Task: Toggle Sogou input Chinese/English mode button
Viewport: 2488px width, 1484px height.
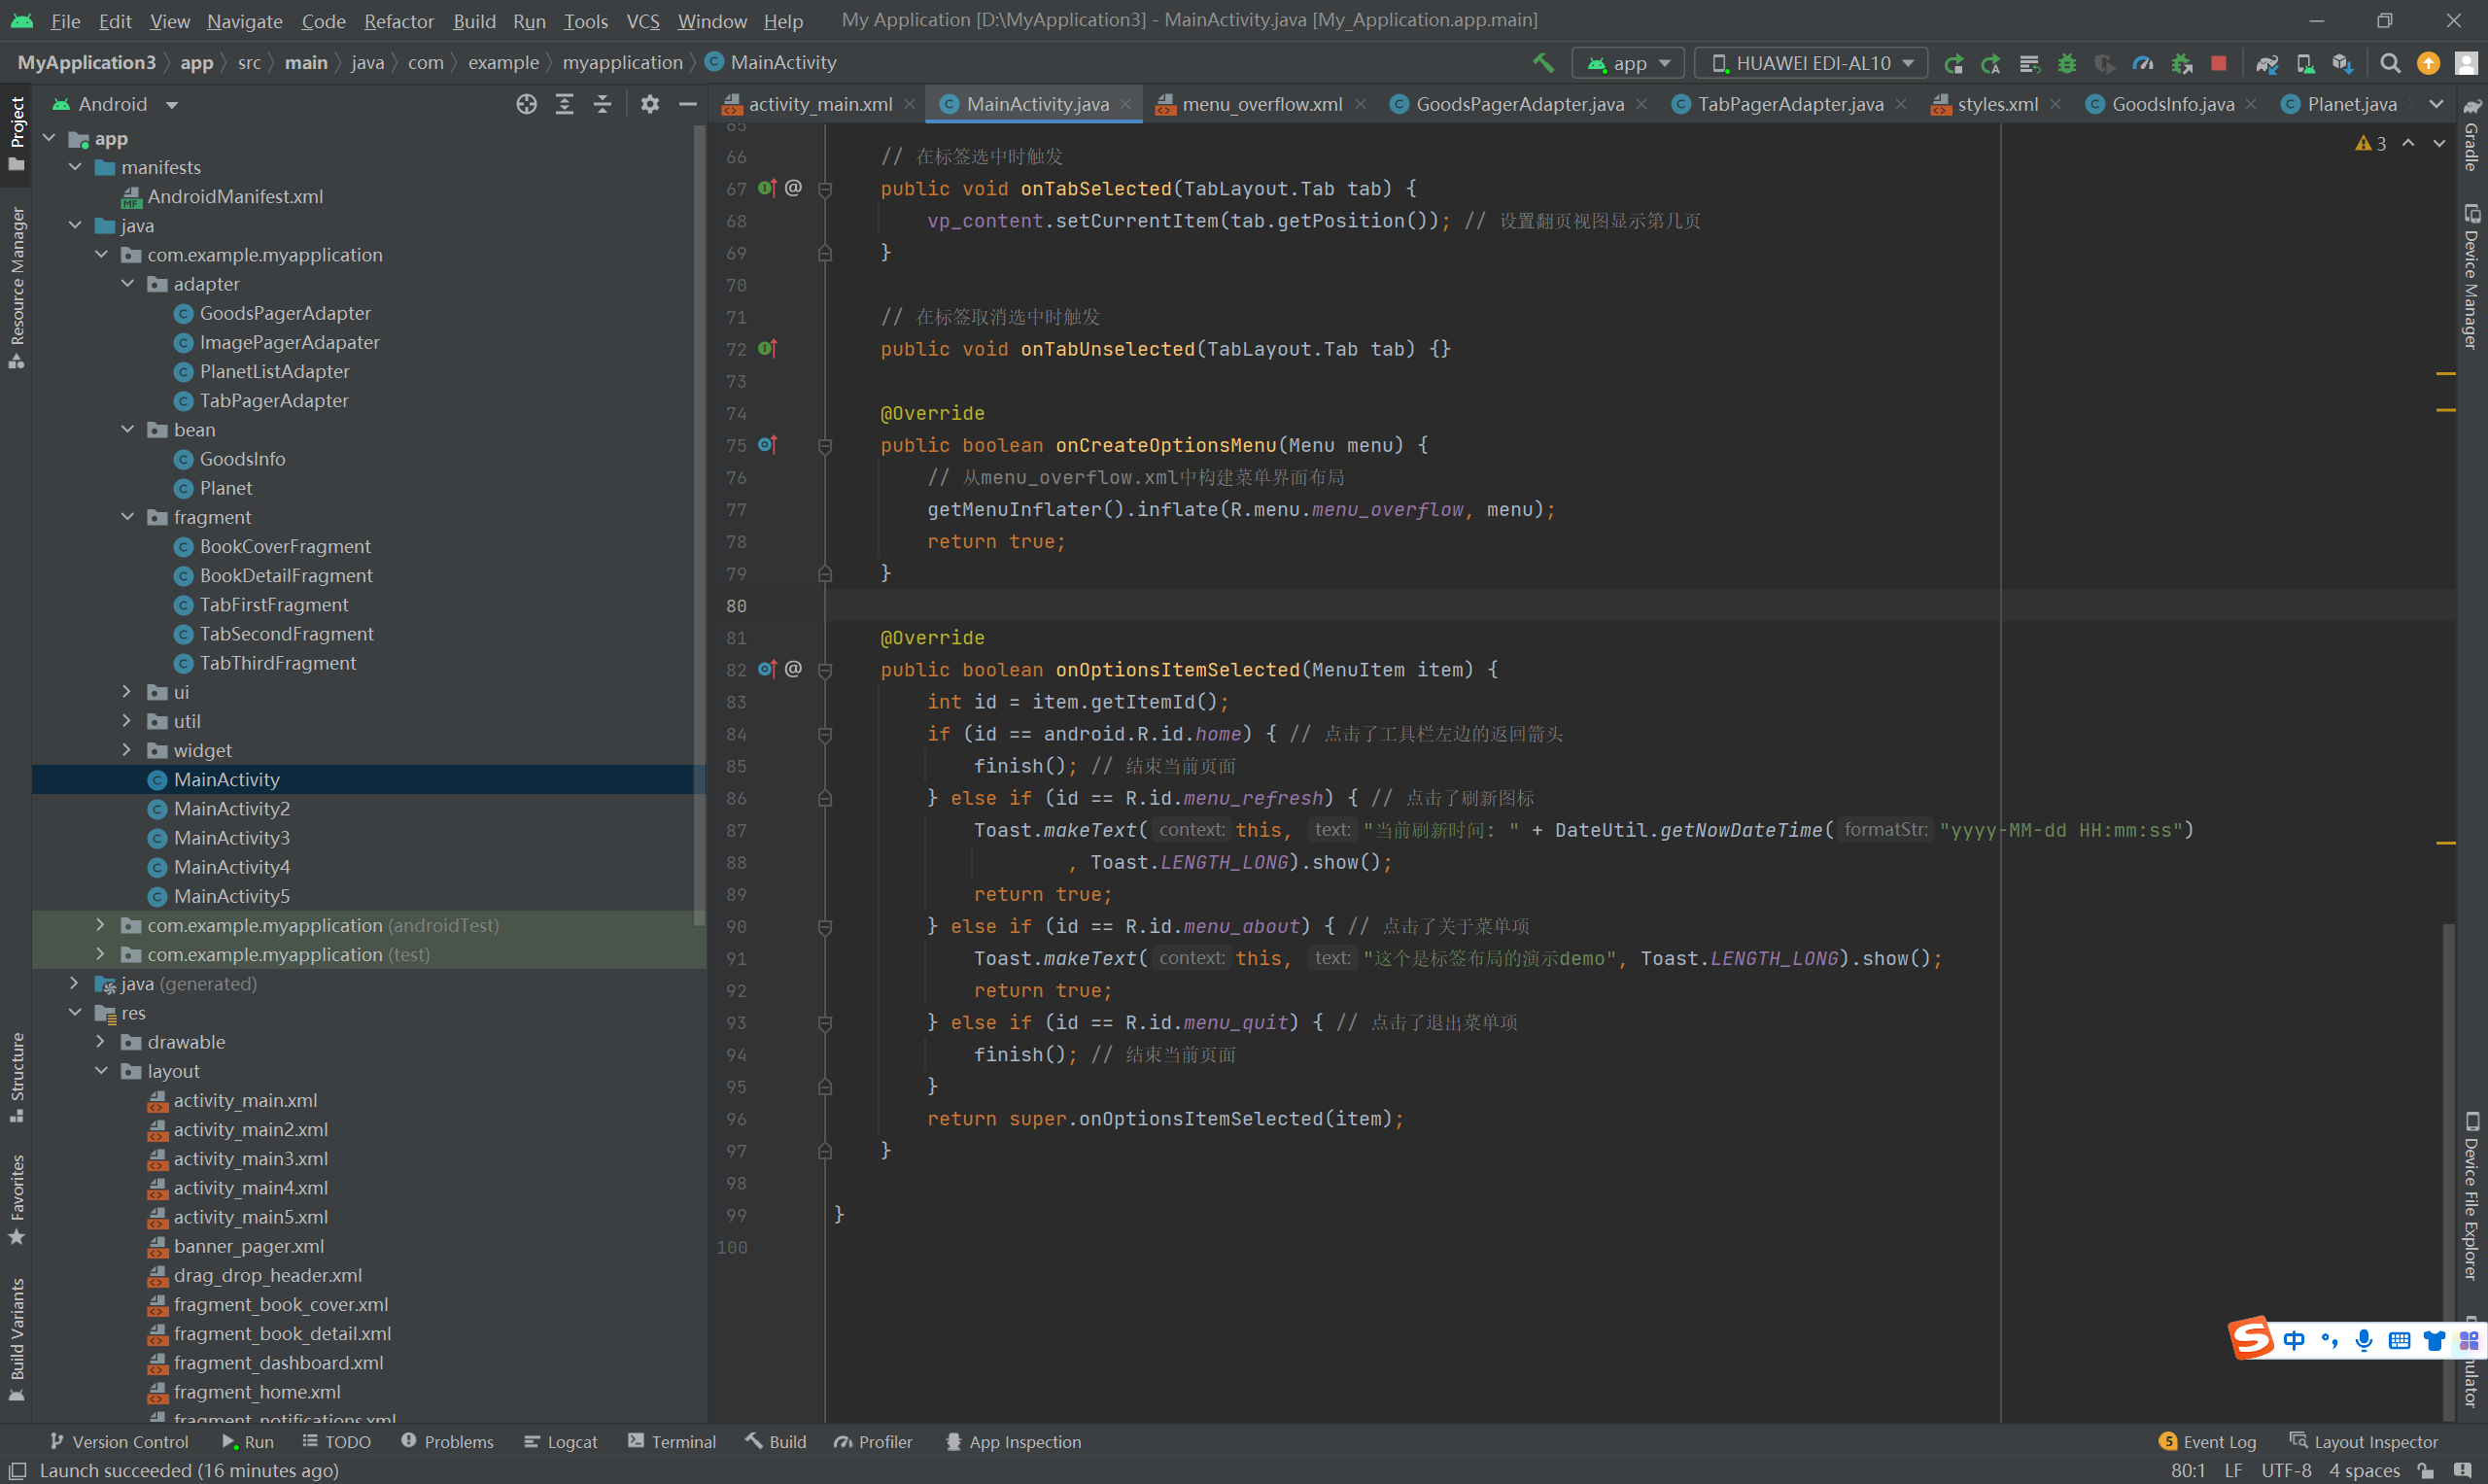Action: [2294, 1340]
